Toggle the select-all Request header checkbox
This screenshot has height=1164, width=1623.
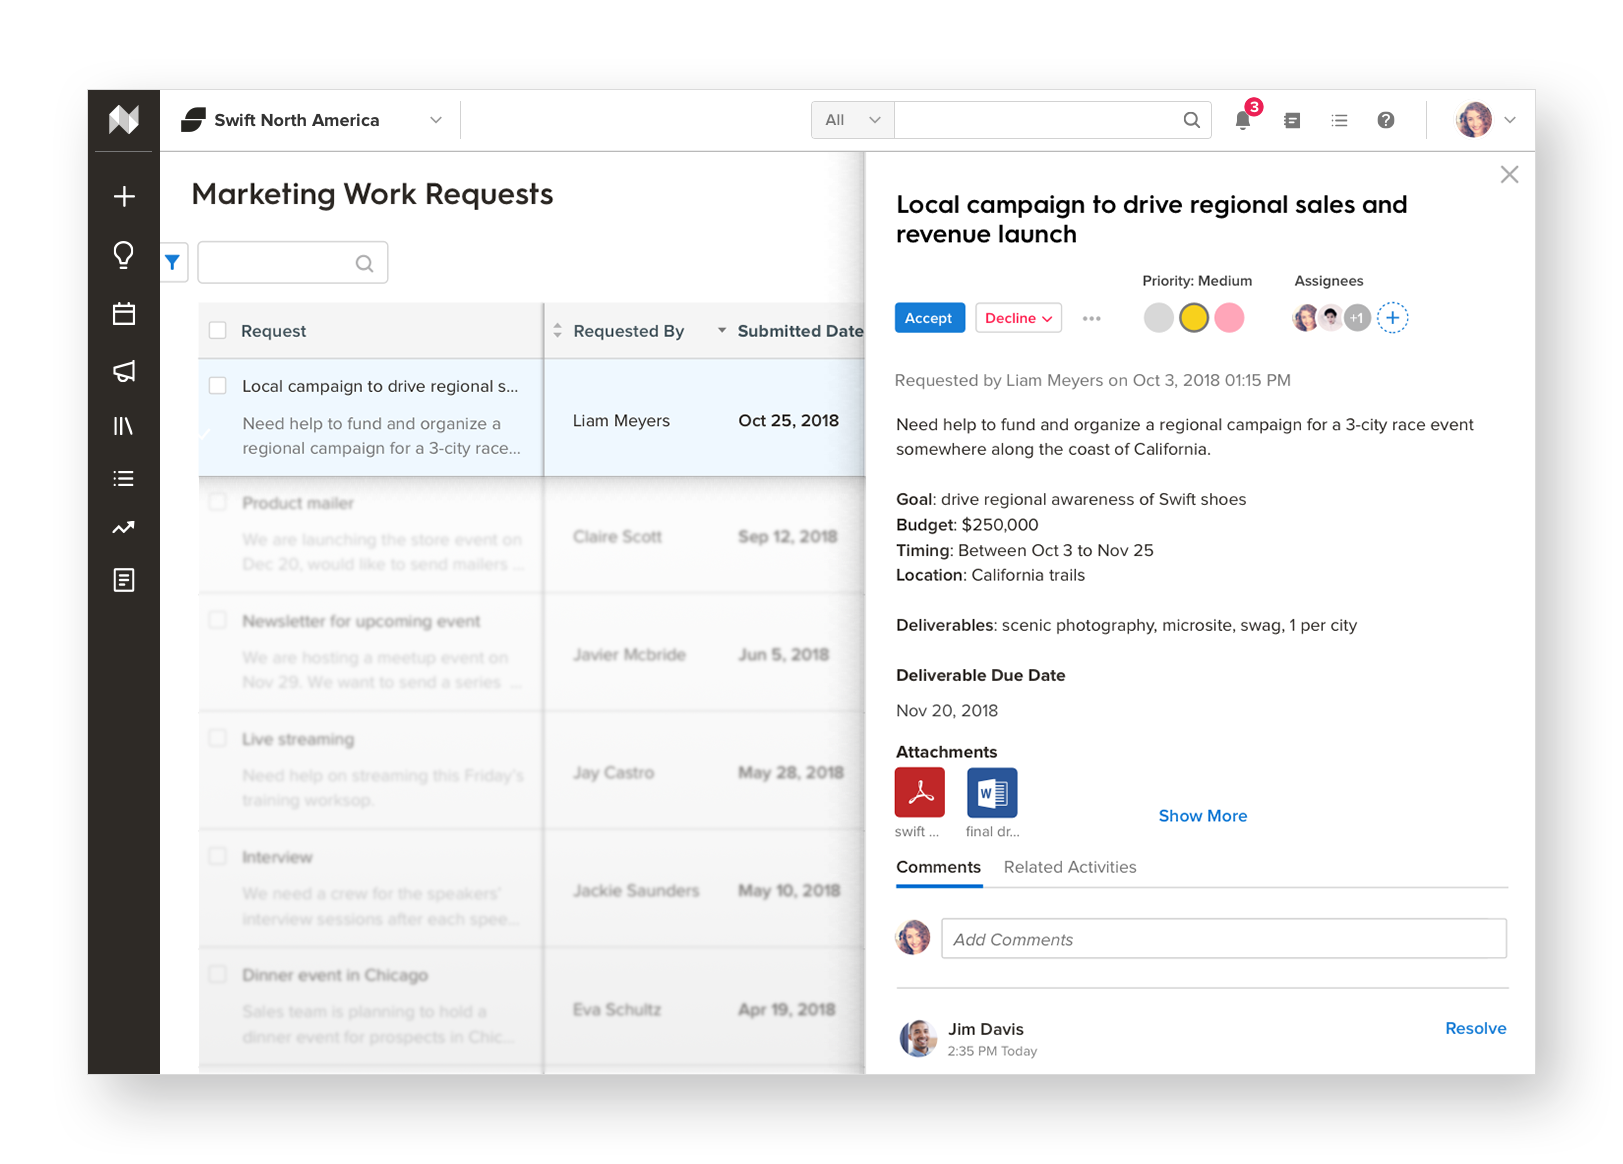point(218,331)
